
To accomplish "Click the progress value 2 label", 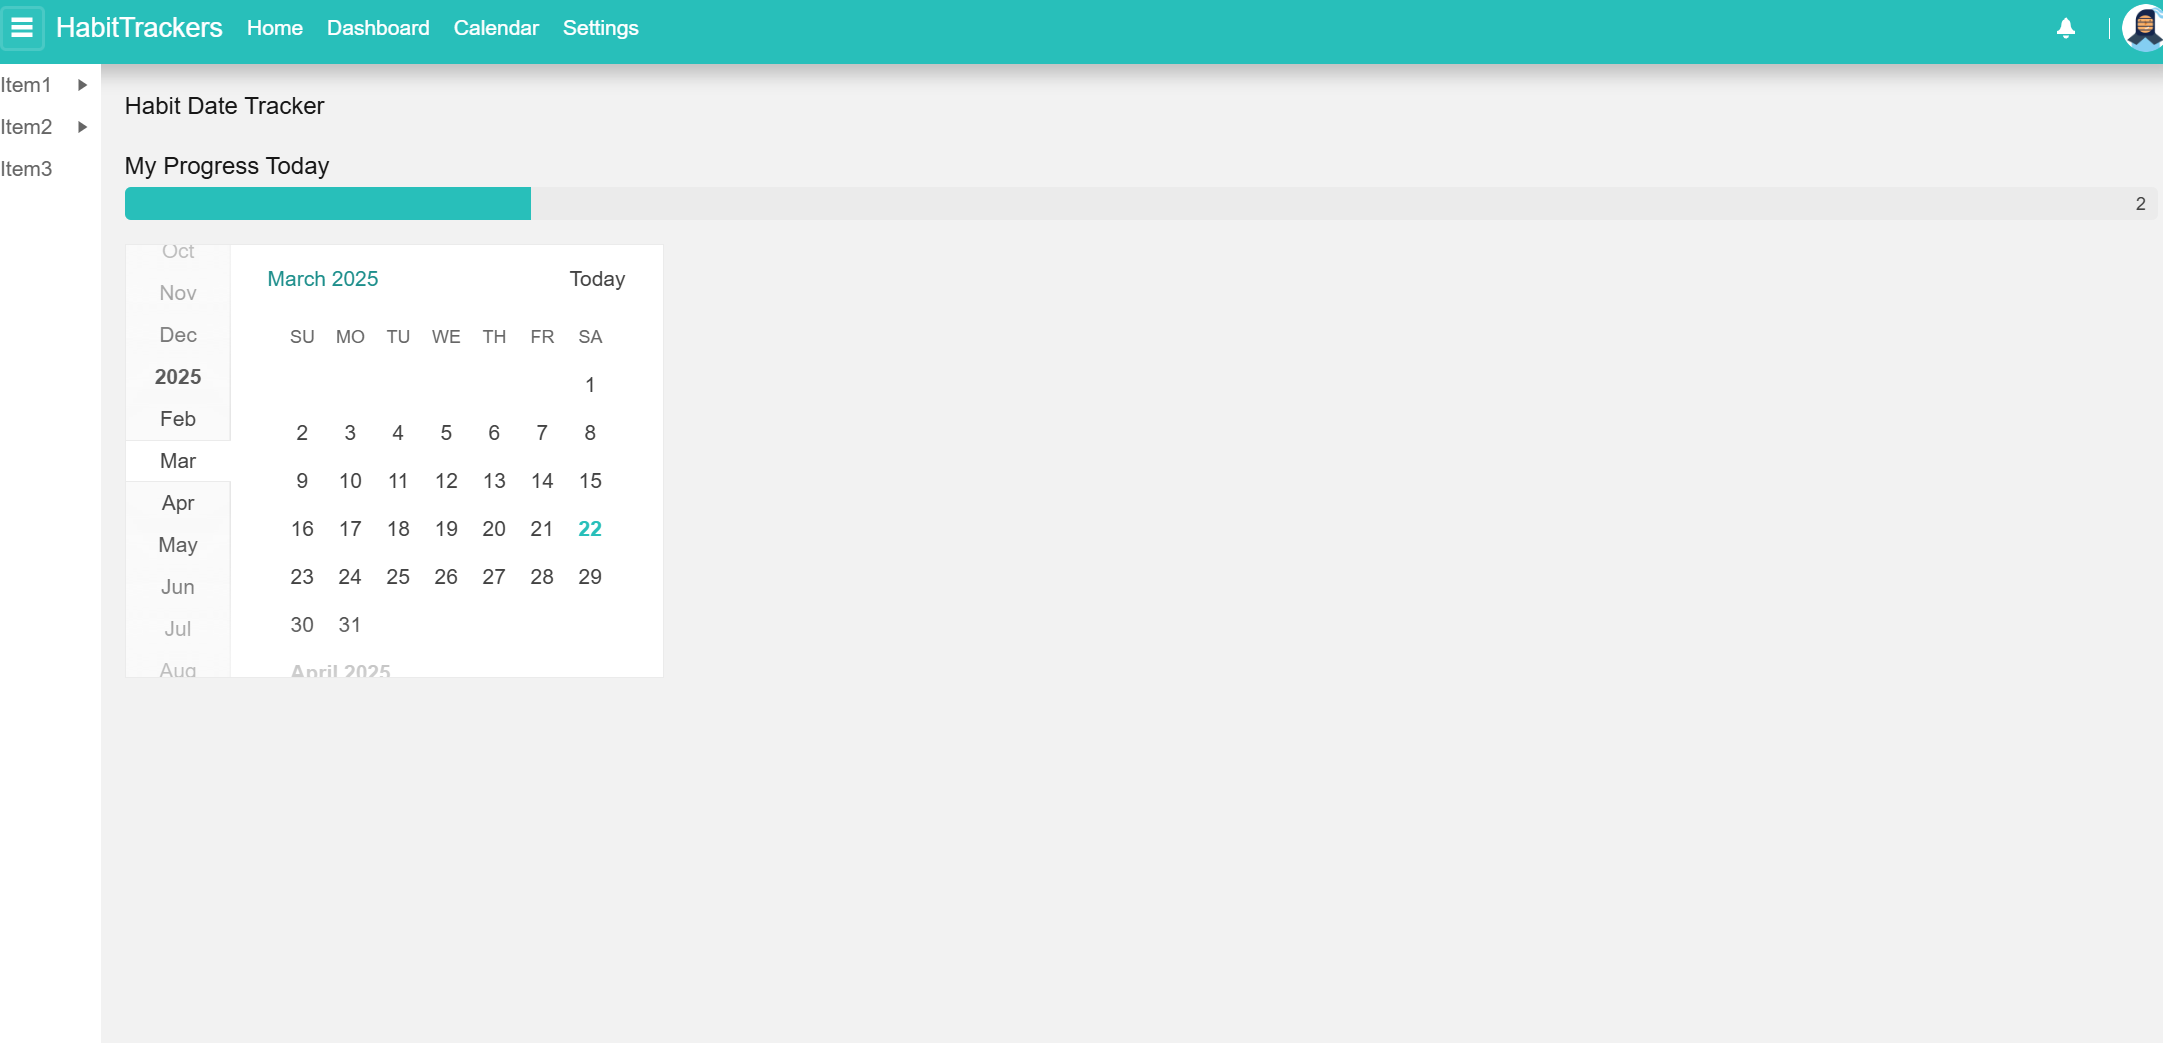I will 2141,204.
